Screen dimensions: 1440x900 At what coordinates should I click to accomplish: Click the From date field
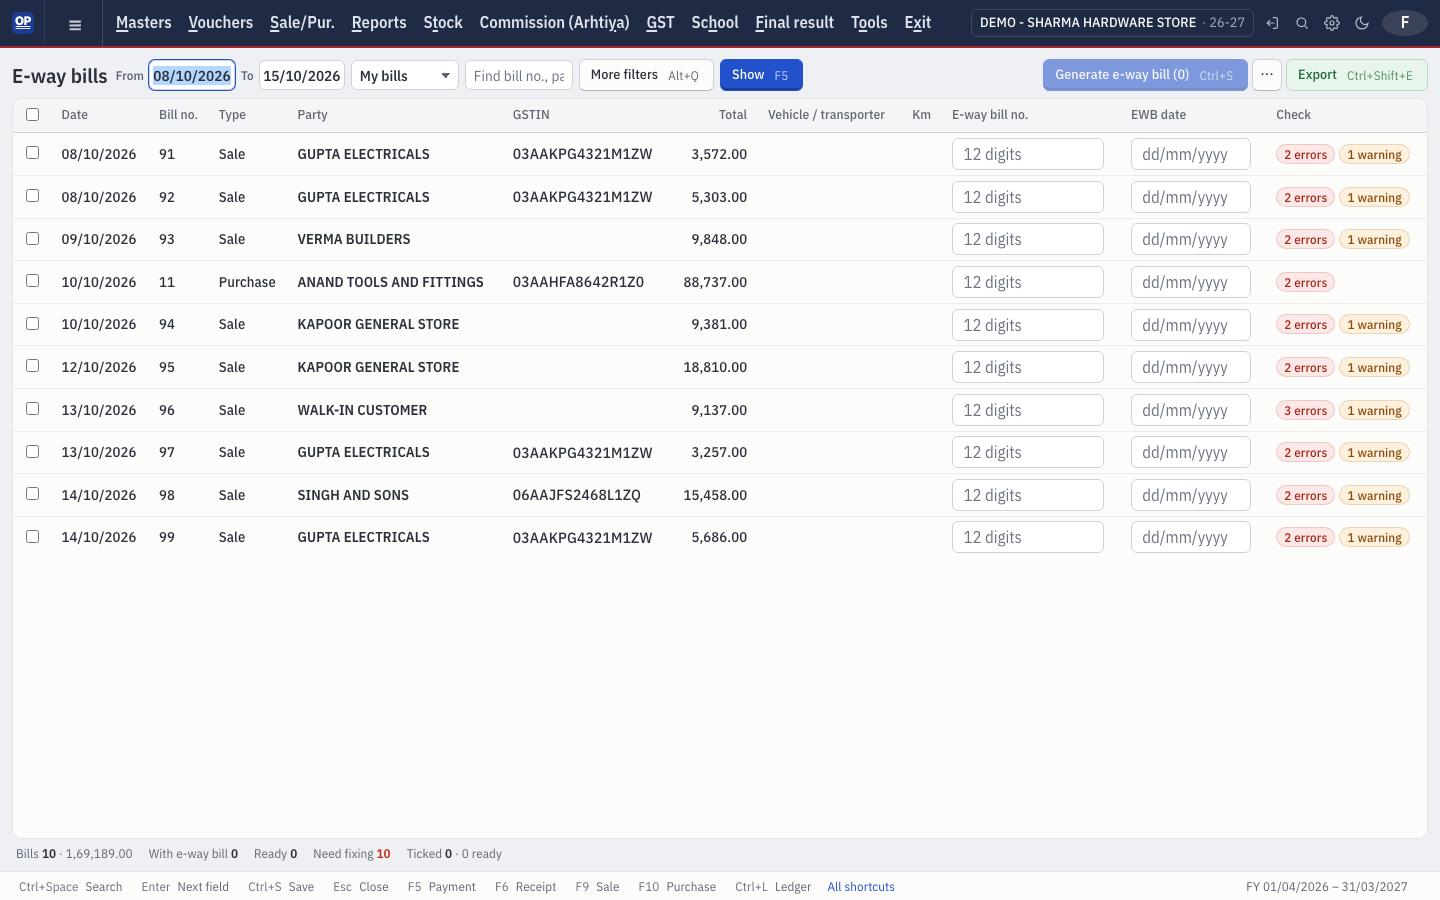coord(192,76)
